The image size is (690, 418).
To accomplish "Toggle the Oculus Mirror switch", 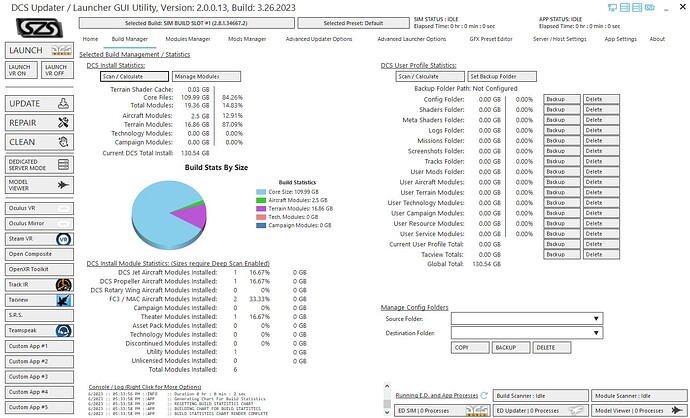I will pos(63,224).
